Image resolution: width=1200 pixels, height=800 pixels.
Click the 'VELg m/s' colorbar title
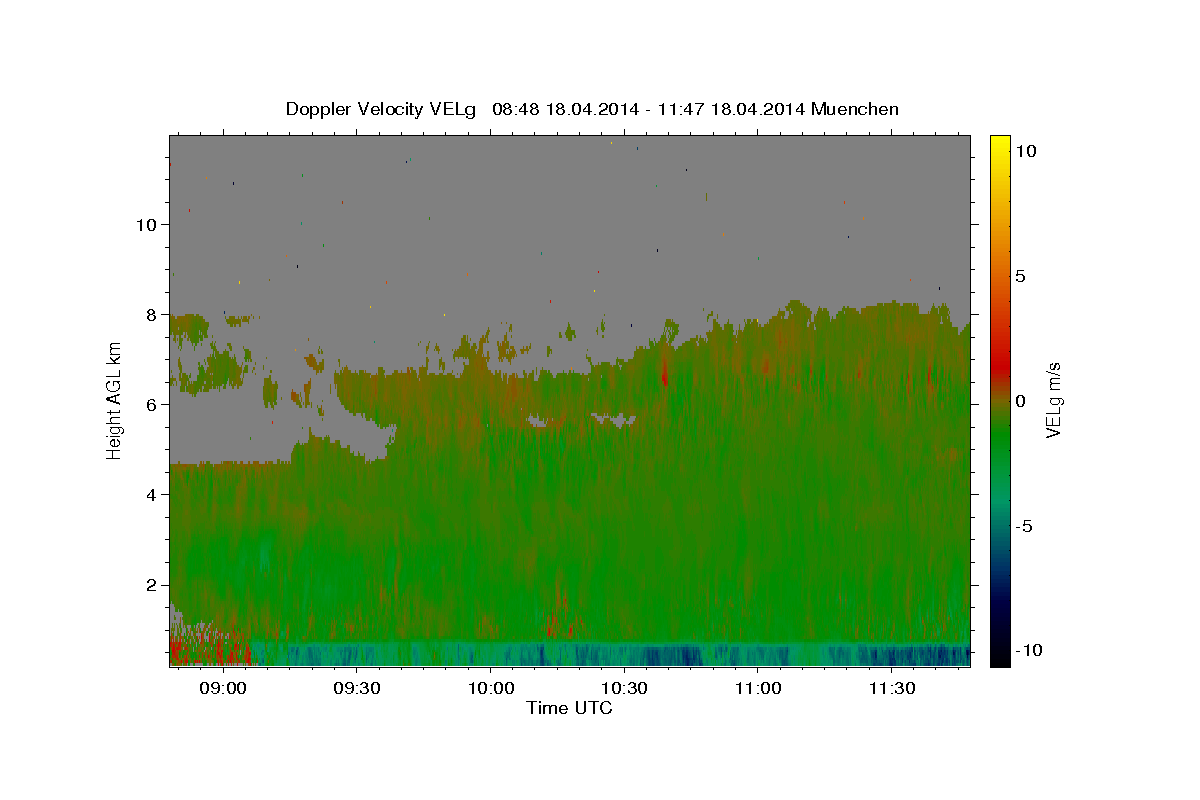click(x=1054, y=400)
